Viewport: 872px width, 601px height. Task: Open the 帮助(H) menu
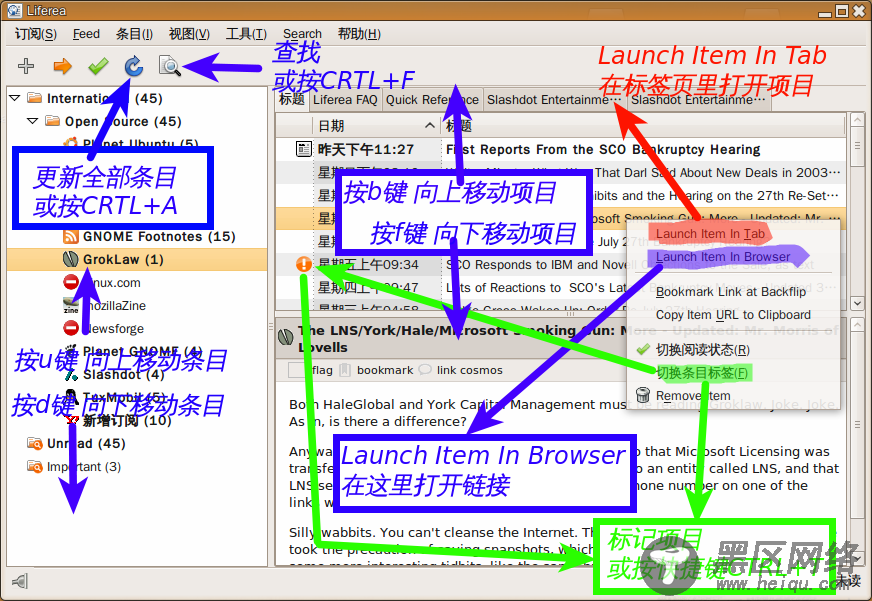[x=359, y=34]
